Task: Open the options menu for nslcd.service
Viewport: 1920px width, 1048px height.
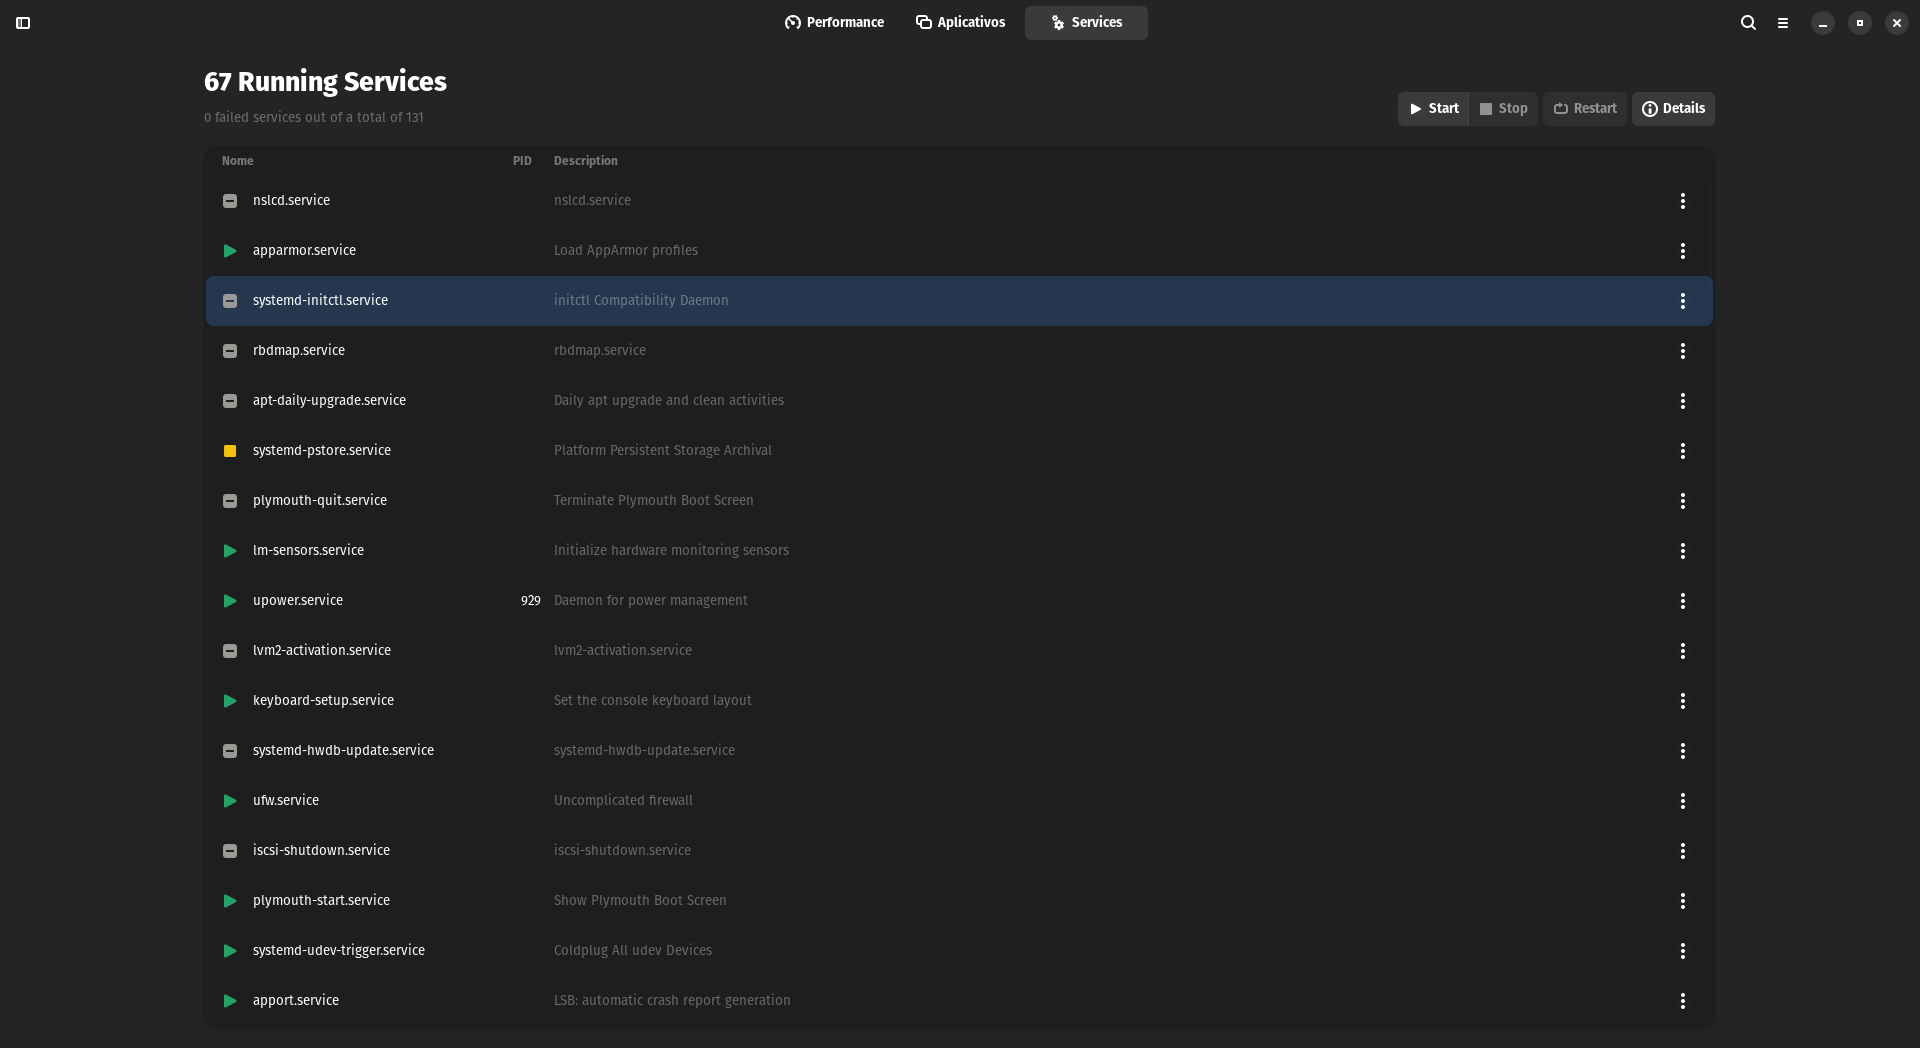Action: [x=1683, y=201]
